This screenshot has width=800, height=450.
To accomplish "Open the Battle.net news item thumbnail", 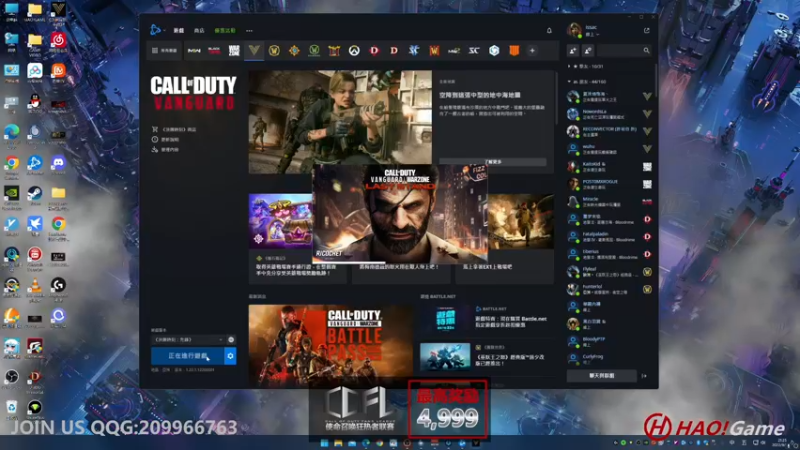I will click(x=445, y=319).
